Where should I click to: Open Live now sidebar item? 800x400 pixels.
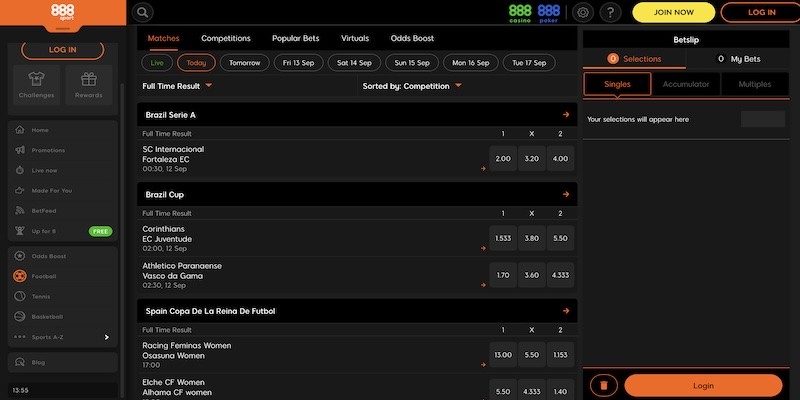coord(63,170)
